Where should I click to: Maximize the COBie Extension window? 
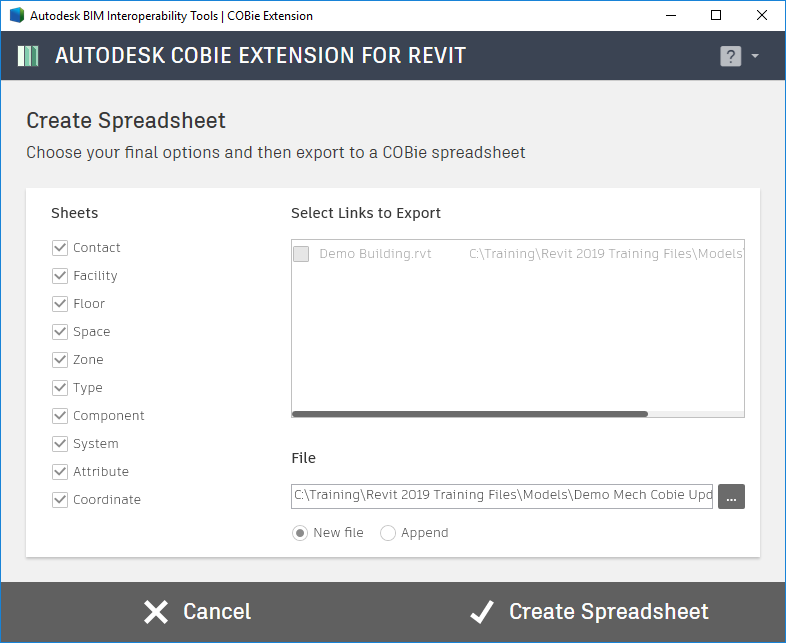pyautogui.click(x=716, y=16)
